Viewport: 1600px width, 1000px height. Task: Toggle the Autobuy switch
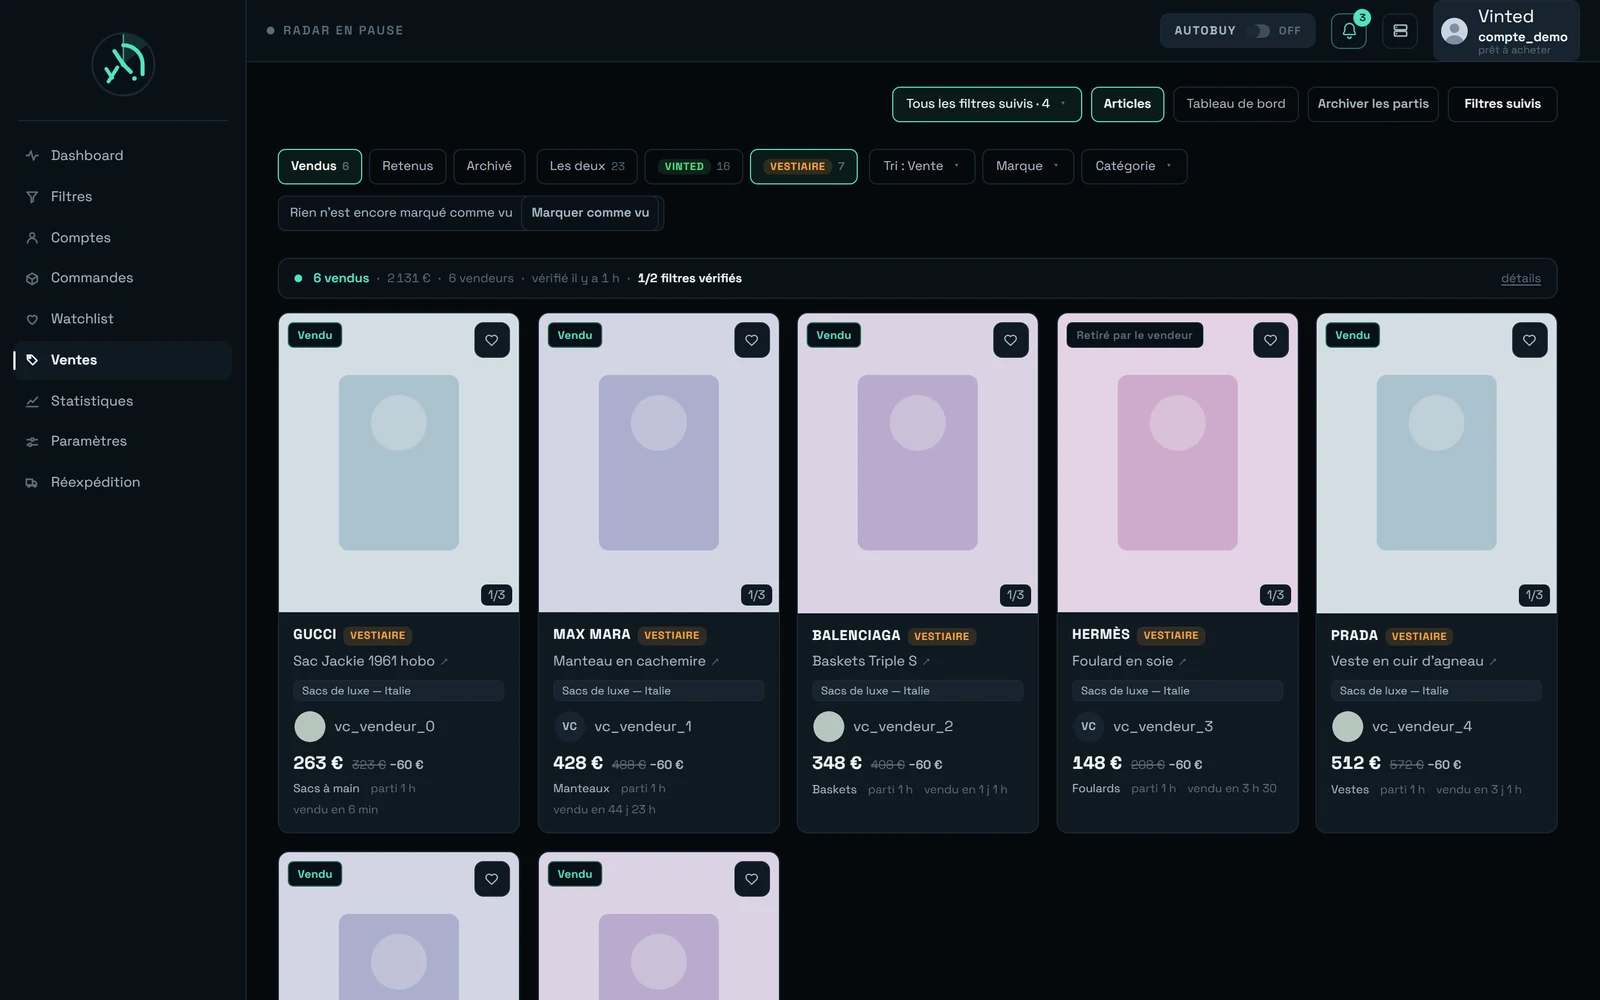1263,31
